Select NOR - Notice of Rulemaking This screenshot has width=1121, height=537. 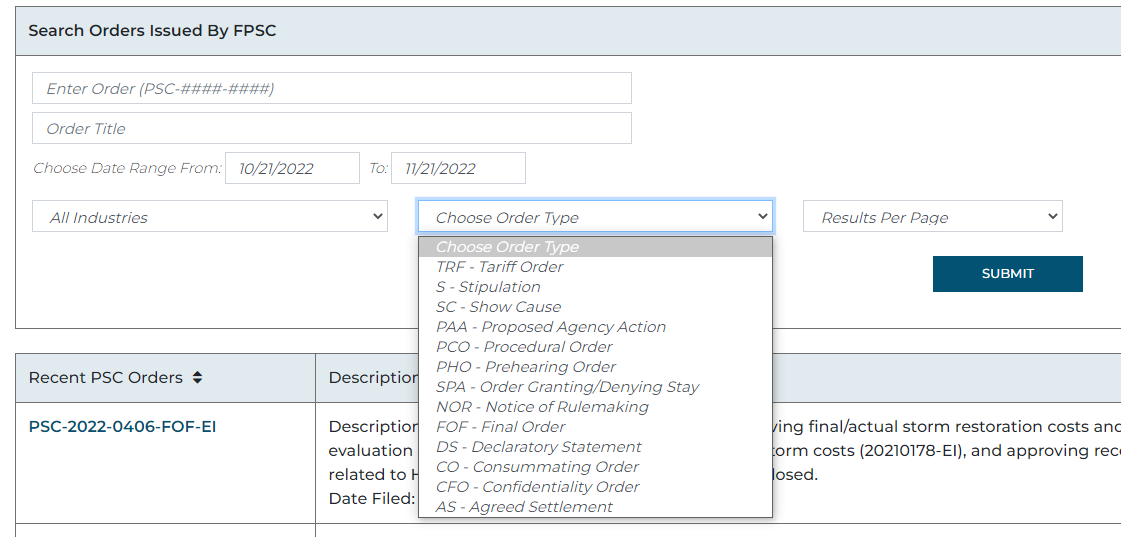pyautogui.click(x=542, y=407)
